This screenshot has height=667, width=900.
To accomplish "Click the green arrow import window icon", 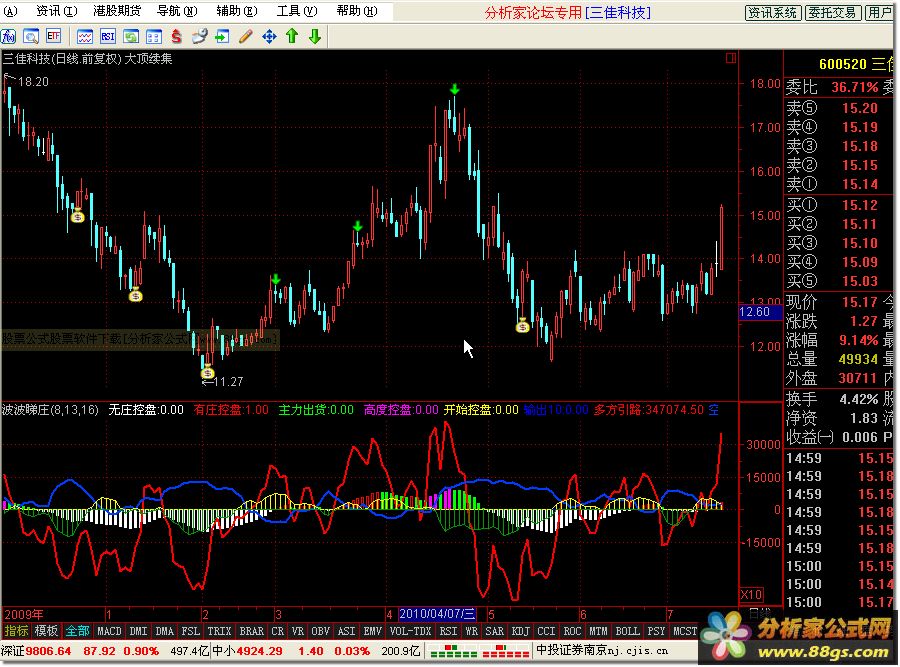I will (x=222, y=37).
